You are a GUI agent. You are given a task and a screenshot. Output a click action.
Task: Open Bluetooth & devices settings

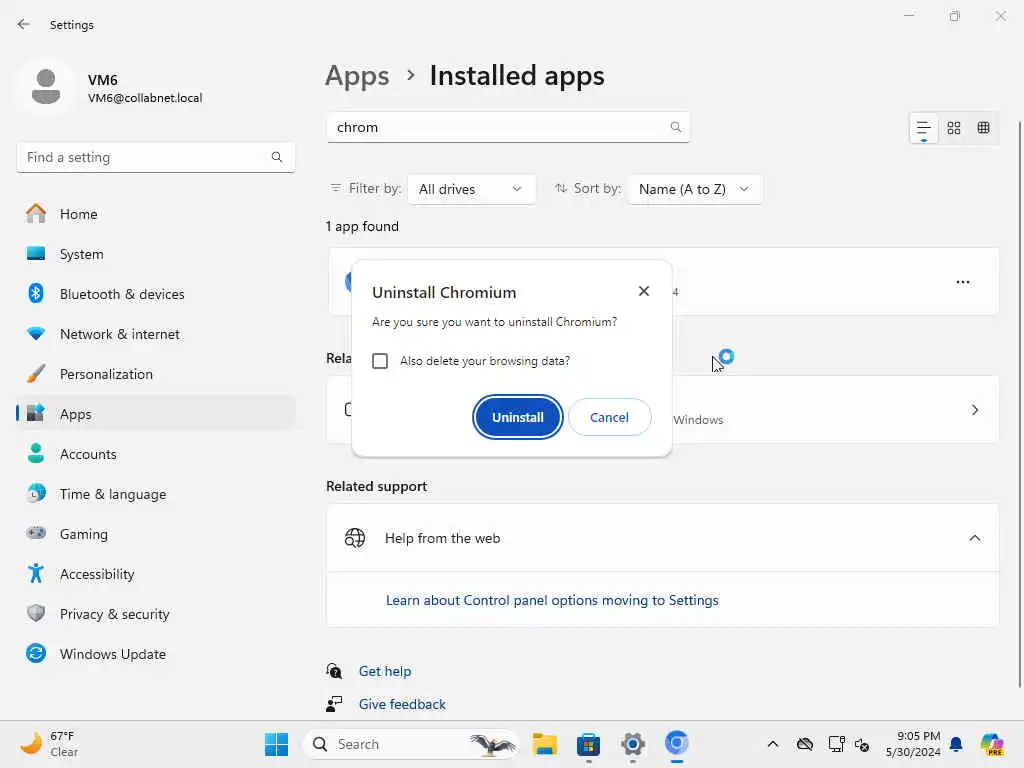coord(155,294)
